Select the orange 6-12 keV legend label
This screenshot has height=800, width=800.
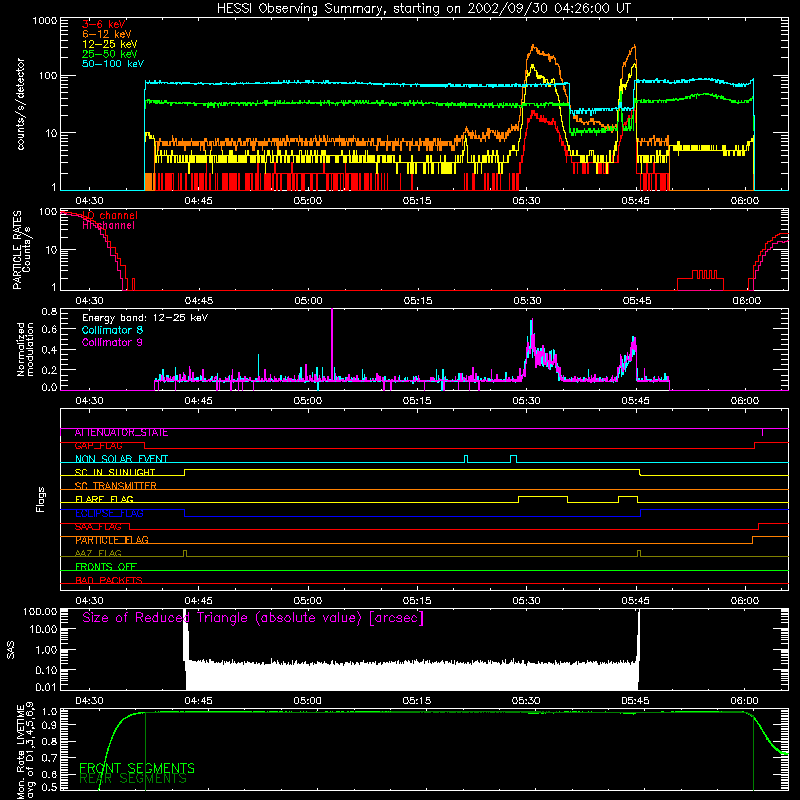pyautogui.click(x=107, y=34)
